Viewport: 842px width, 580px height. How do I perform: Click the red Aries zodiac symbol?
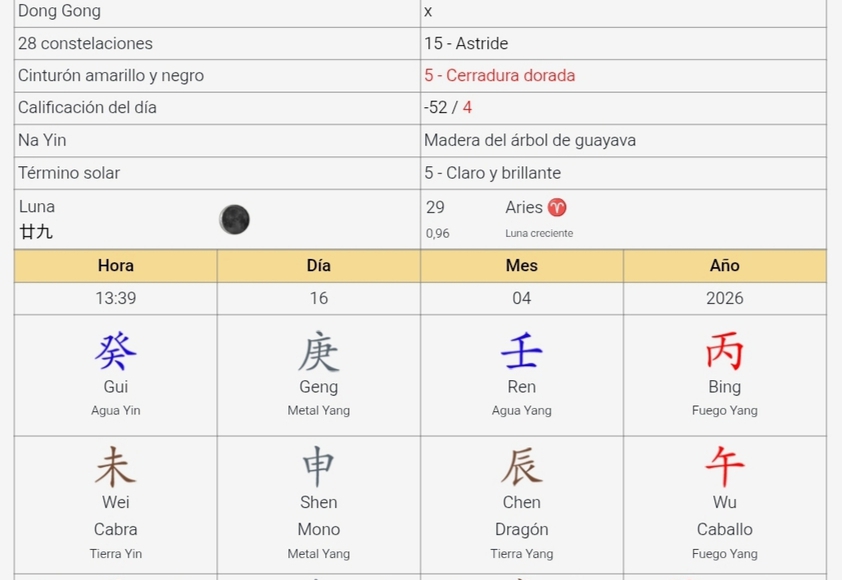coord(557,208)
